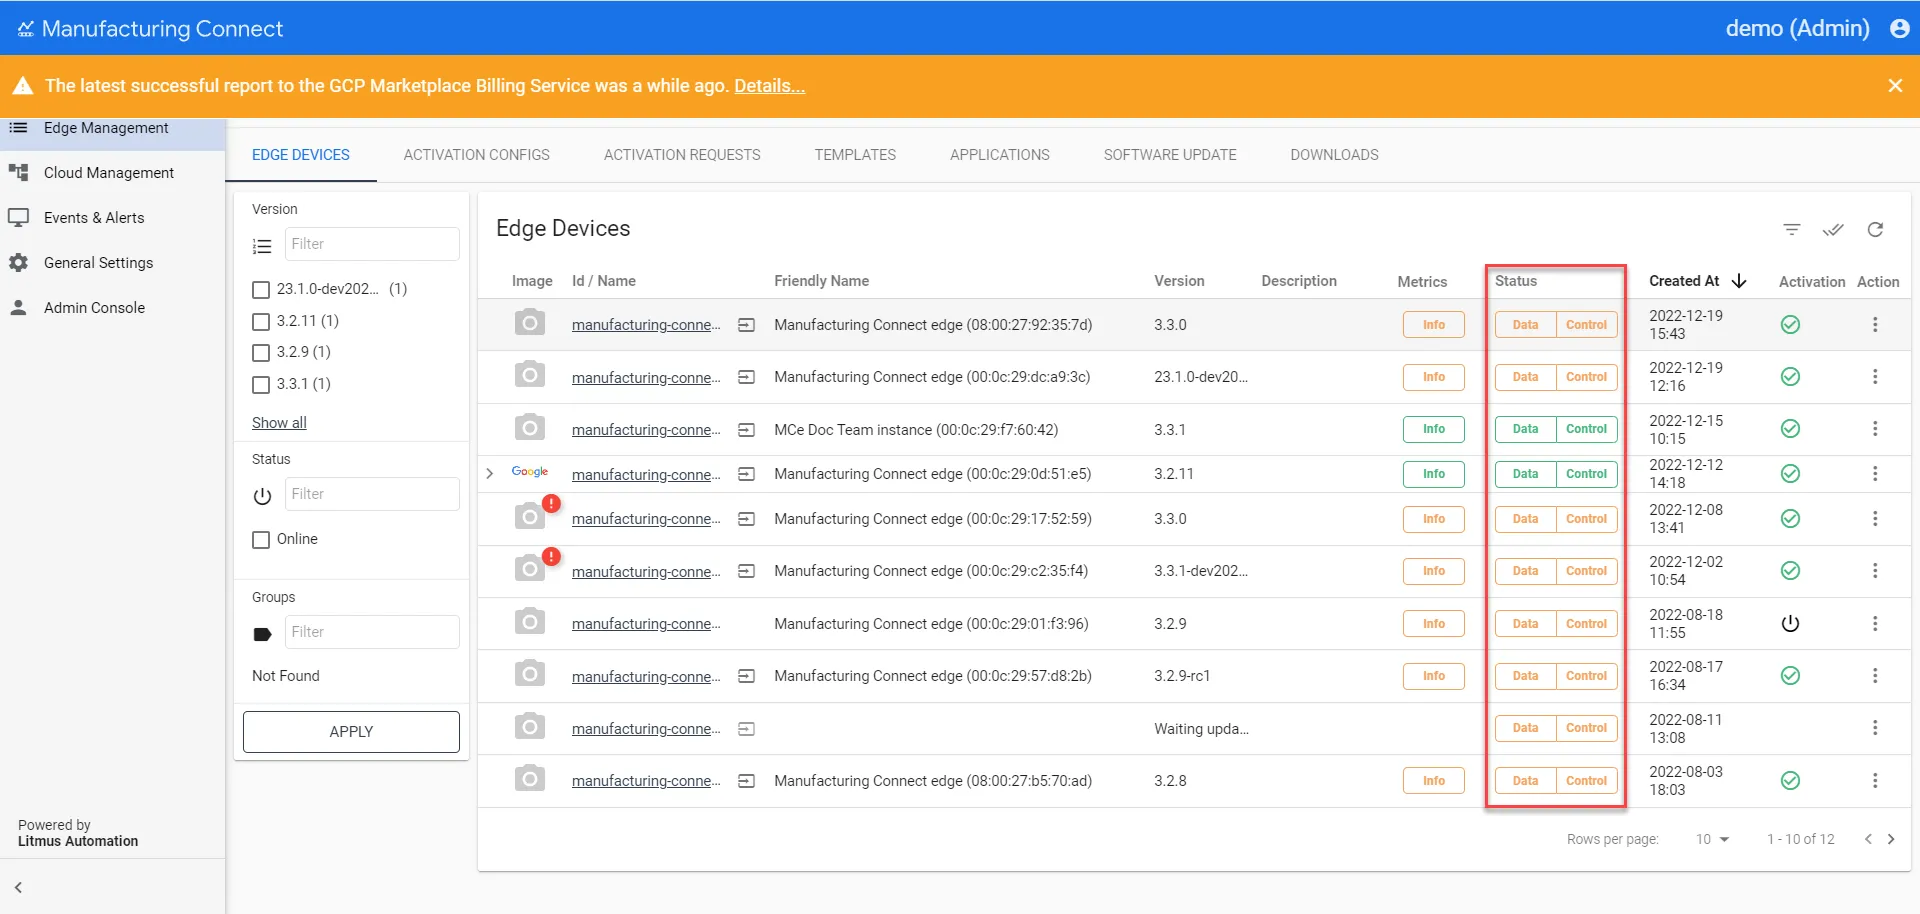Image resolution: width=1920 pixels, height=914 pixels.
Task: Open the rows per page dropdown
Action: (x=1712, y=839)
